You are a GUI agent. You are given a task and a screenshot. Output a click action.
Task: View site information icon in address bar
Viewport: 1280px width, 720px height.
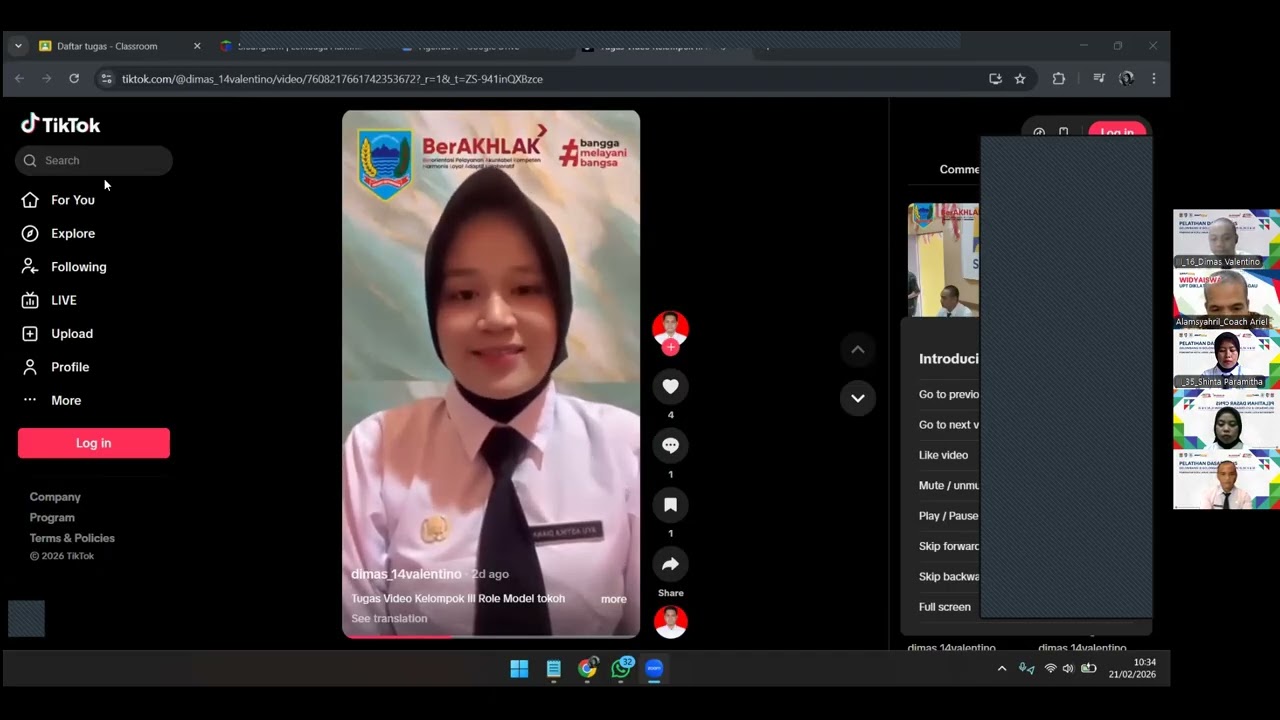(107, 78)
